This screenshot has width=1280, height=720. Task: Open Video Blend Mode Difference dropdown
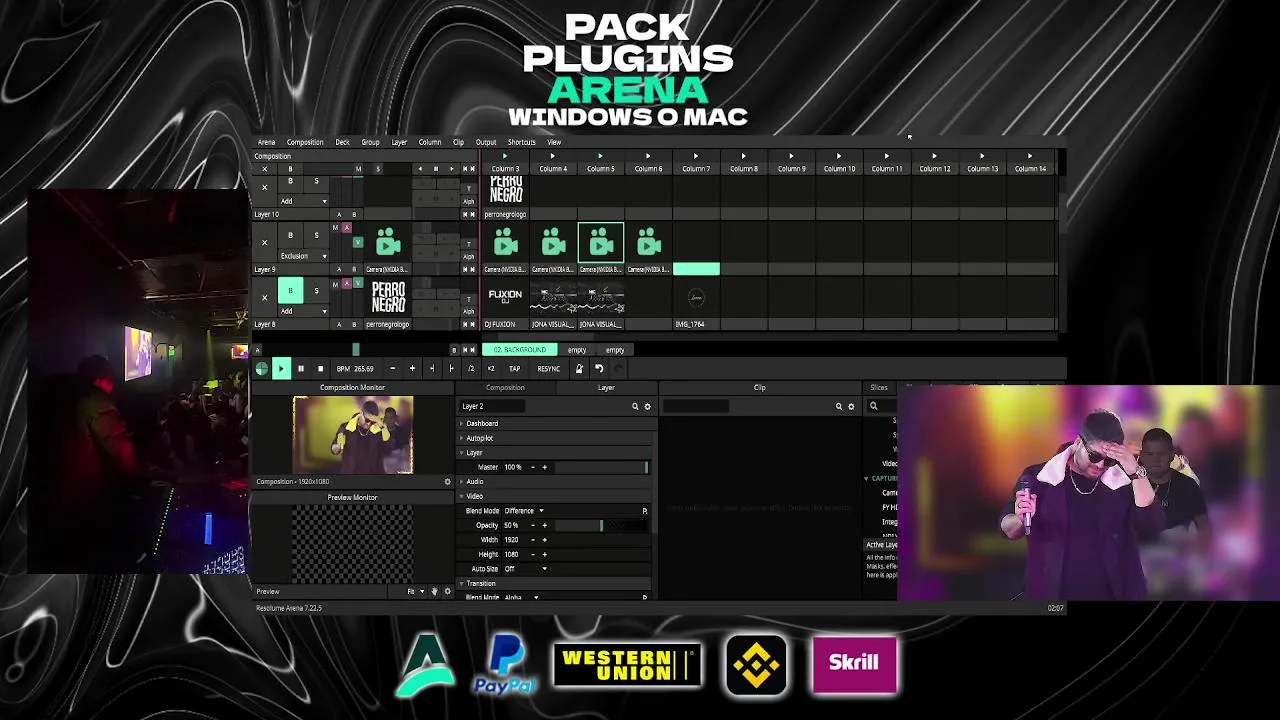[524, 511]
